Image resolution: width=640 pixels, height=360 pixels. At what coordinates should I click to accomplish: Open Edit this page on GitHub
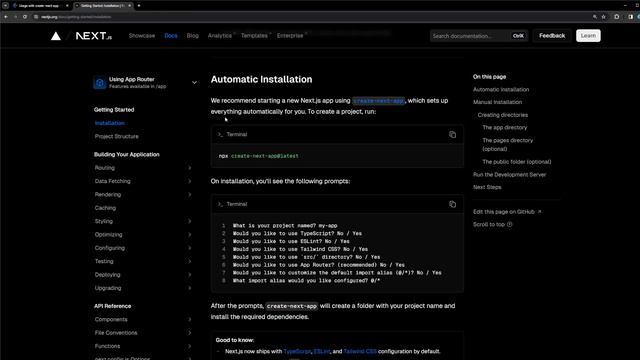click(x=507, y=212)
